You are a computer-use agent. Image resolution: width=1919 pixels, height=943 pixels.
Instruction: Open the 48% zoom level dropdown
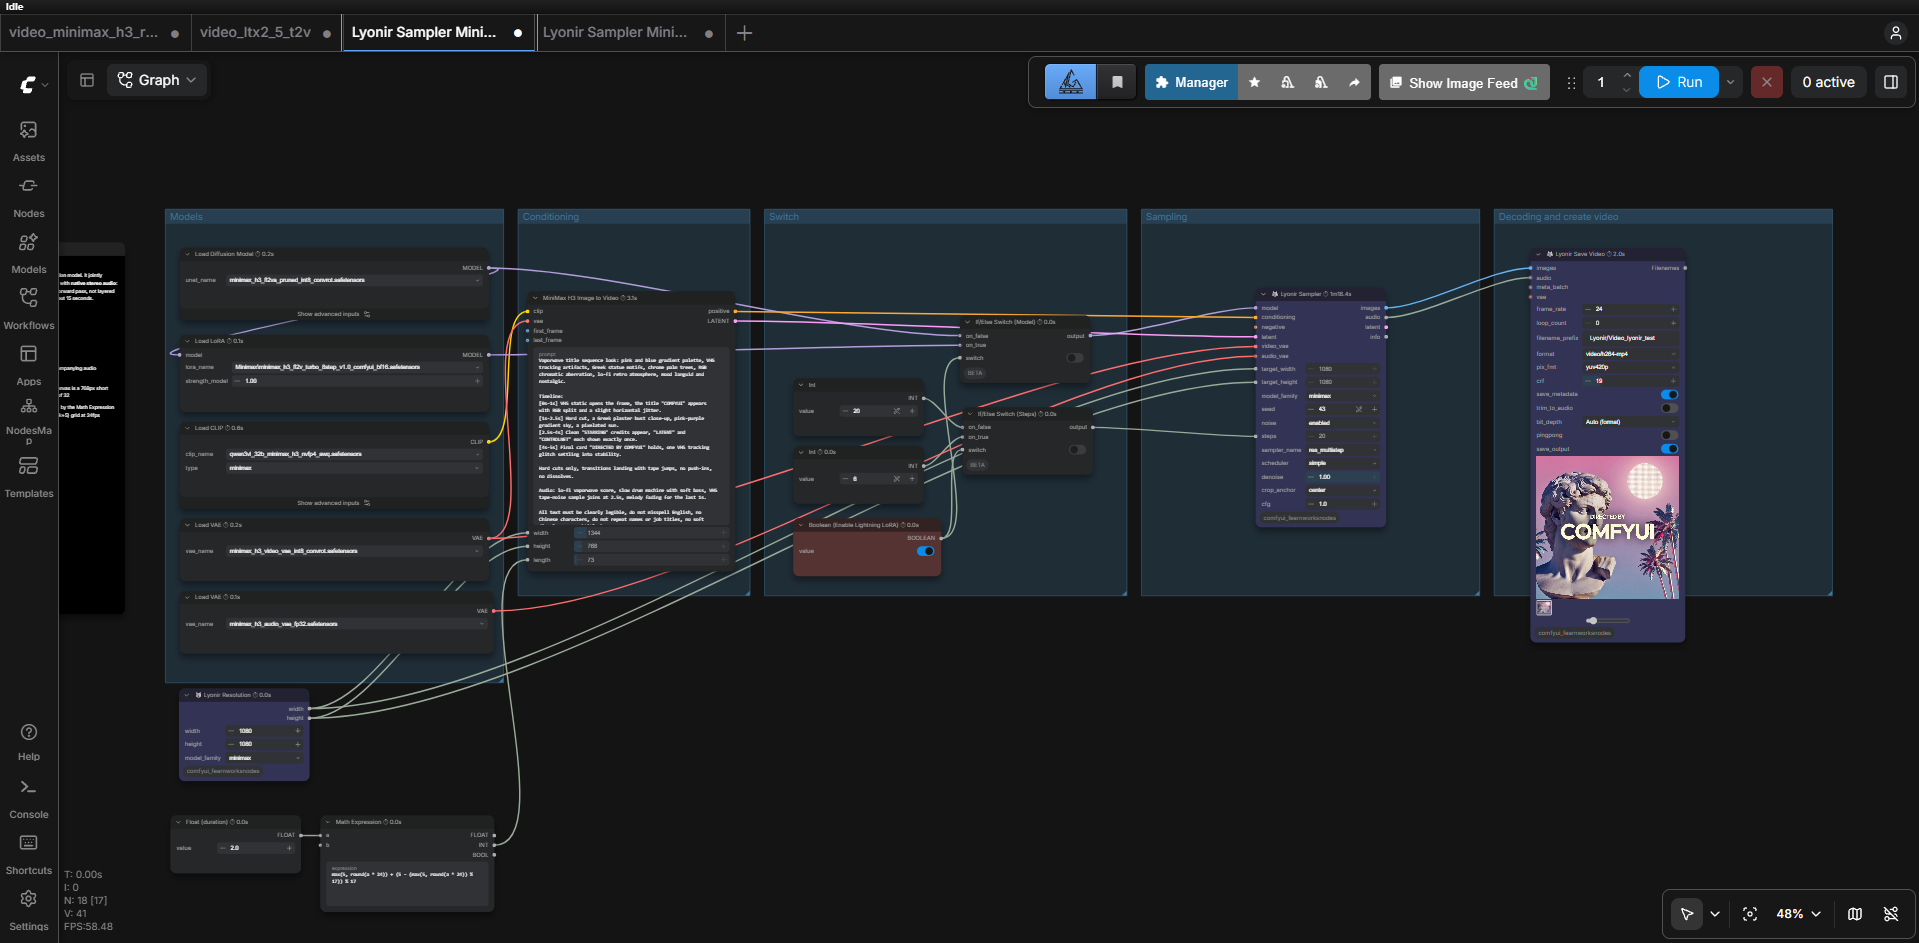(1799, 914)
